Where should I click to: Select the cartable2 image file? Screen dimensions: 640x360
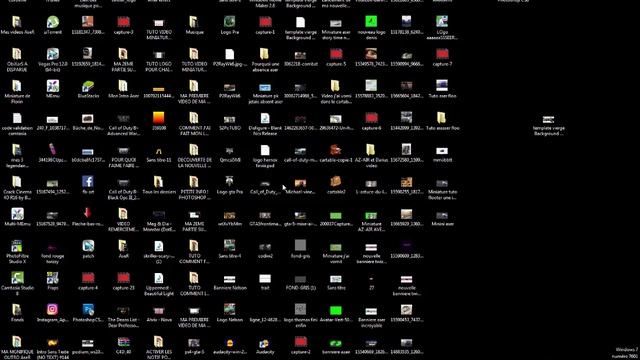[336, 182]
